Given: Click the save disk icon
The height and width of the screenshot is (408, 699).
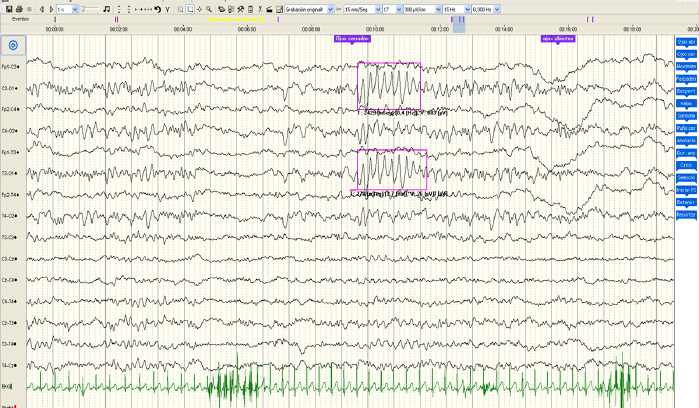Looking at the screenshot, I should [x=7, y=9].
